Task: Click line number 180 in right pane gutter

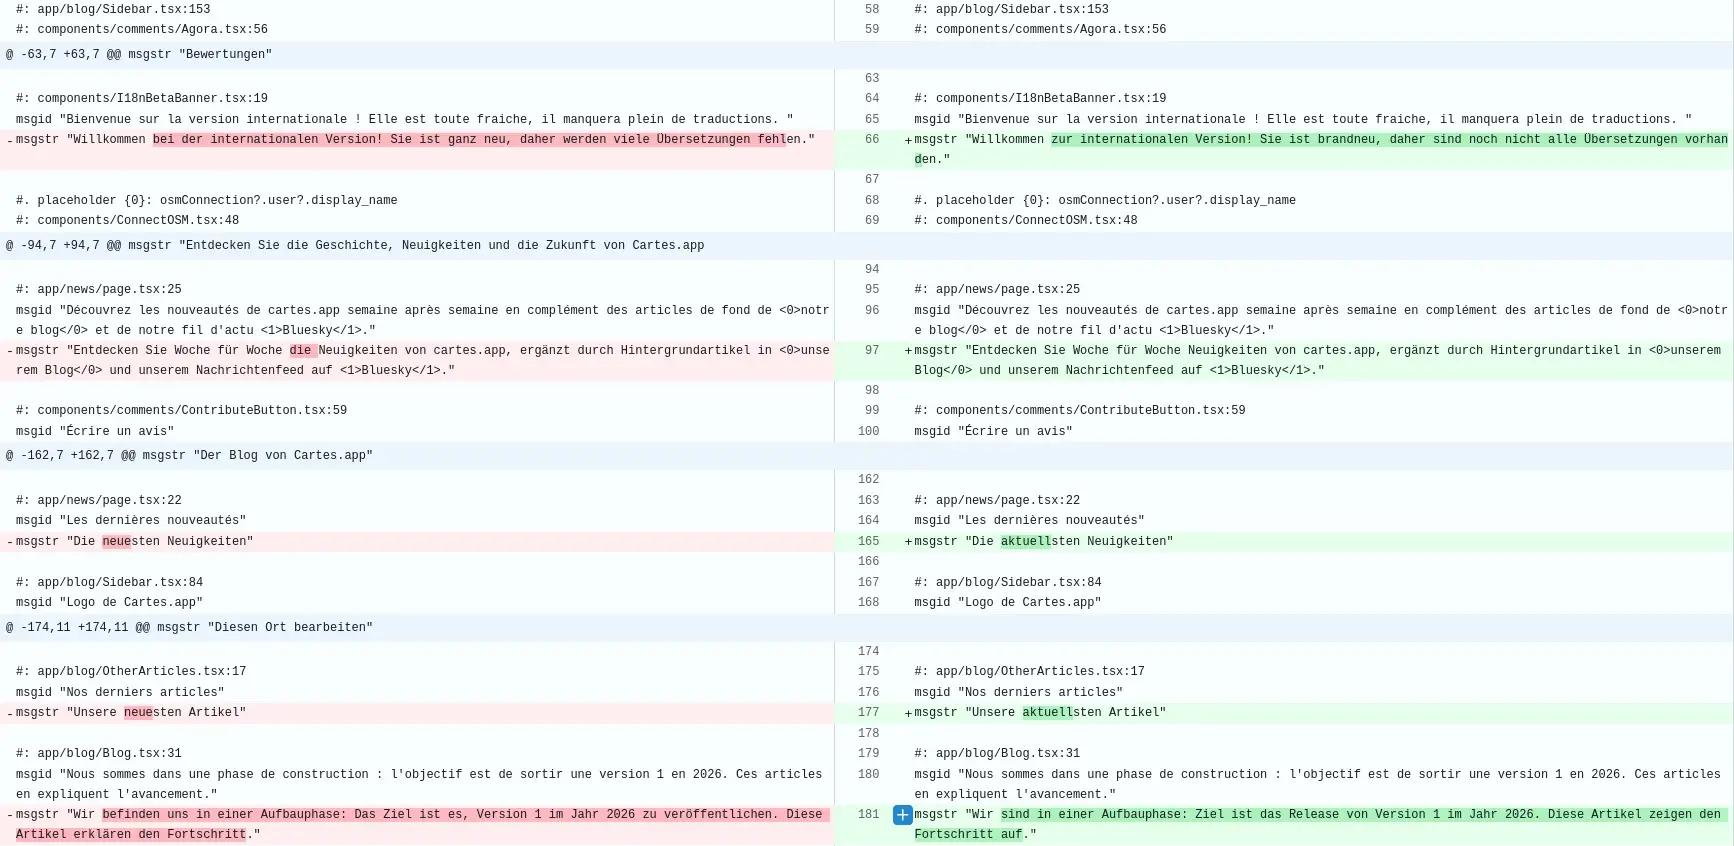Action: (868, 775)
